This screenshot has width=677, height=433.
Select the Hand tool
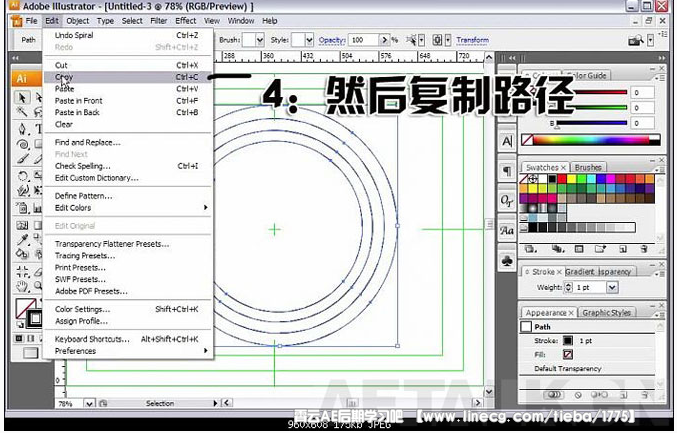pyautogui.click(x=22, y=286)
